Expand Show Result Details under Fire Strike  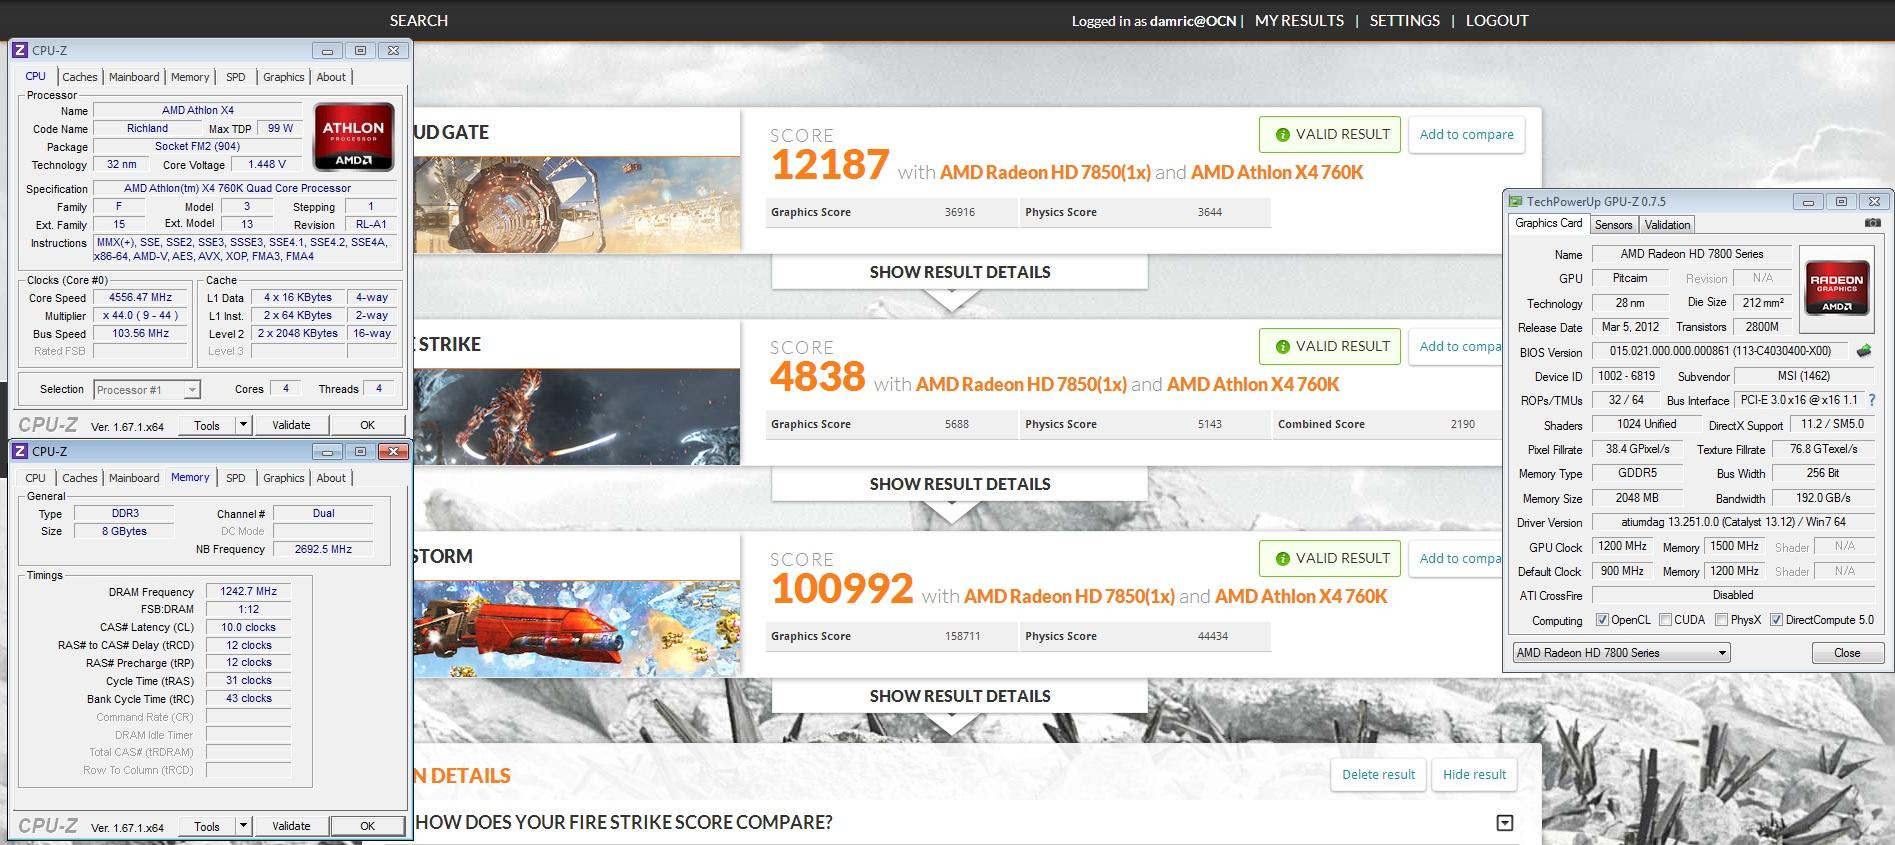(x=960, y=484)
